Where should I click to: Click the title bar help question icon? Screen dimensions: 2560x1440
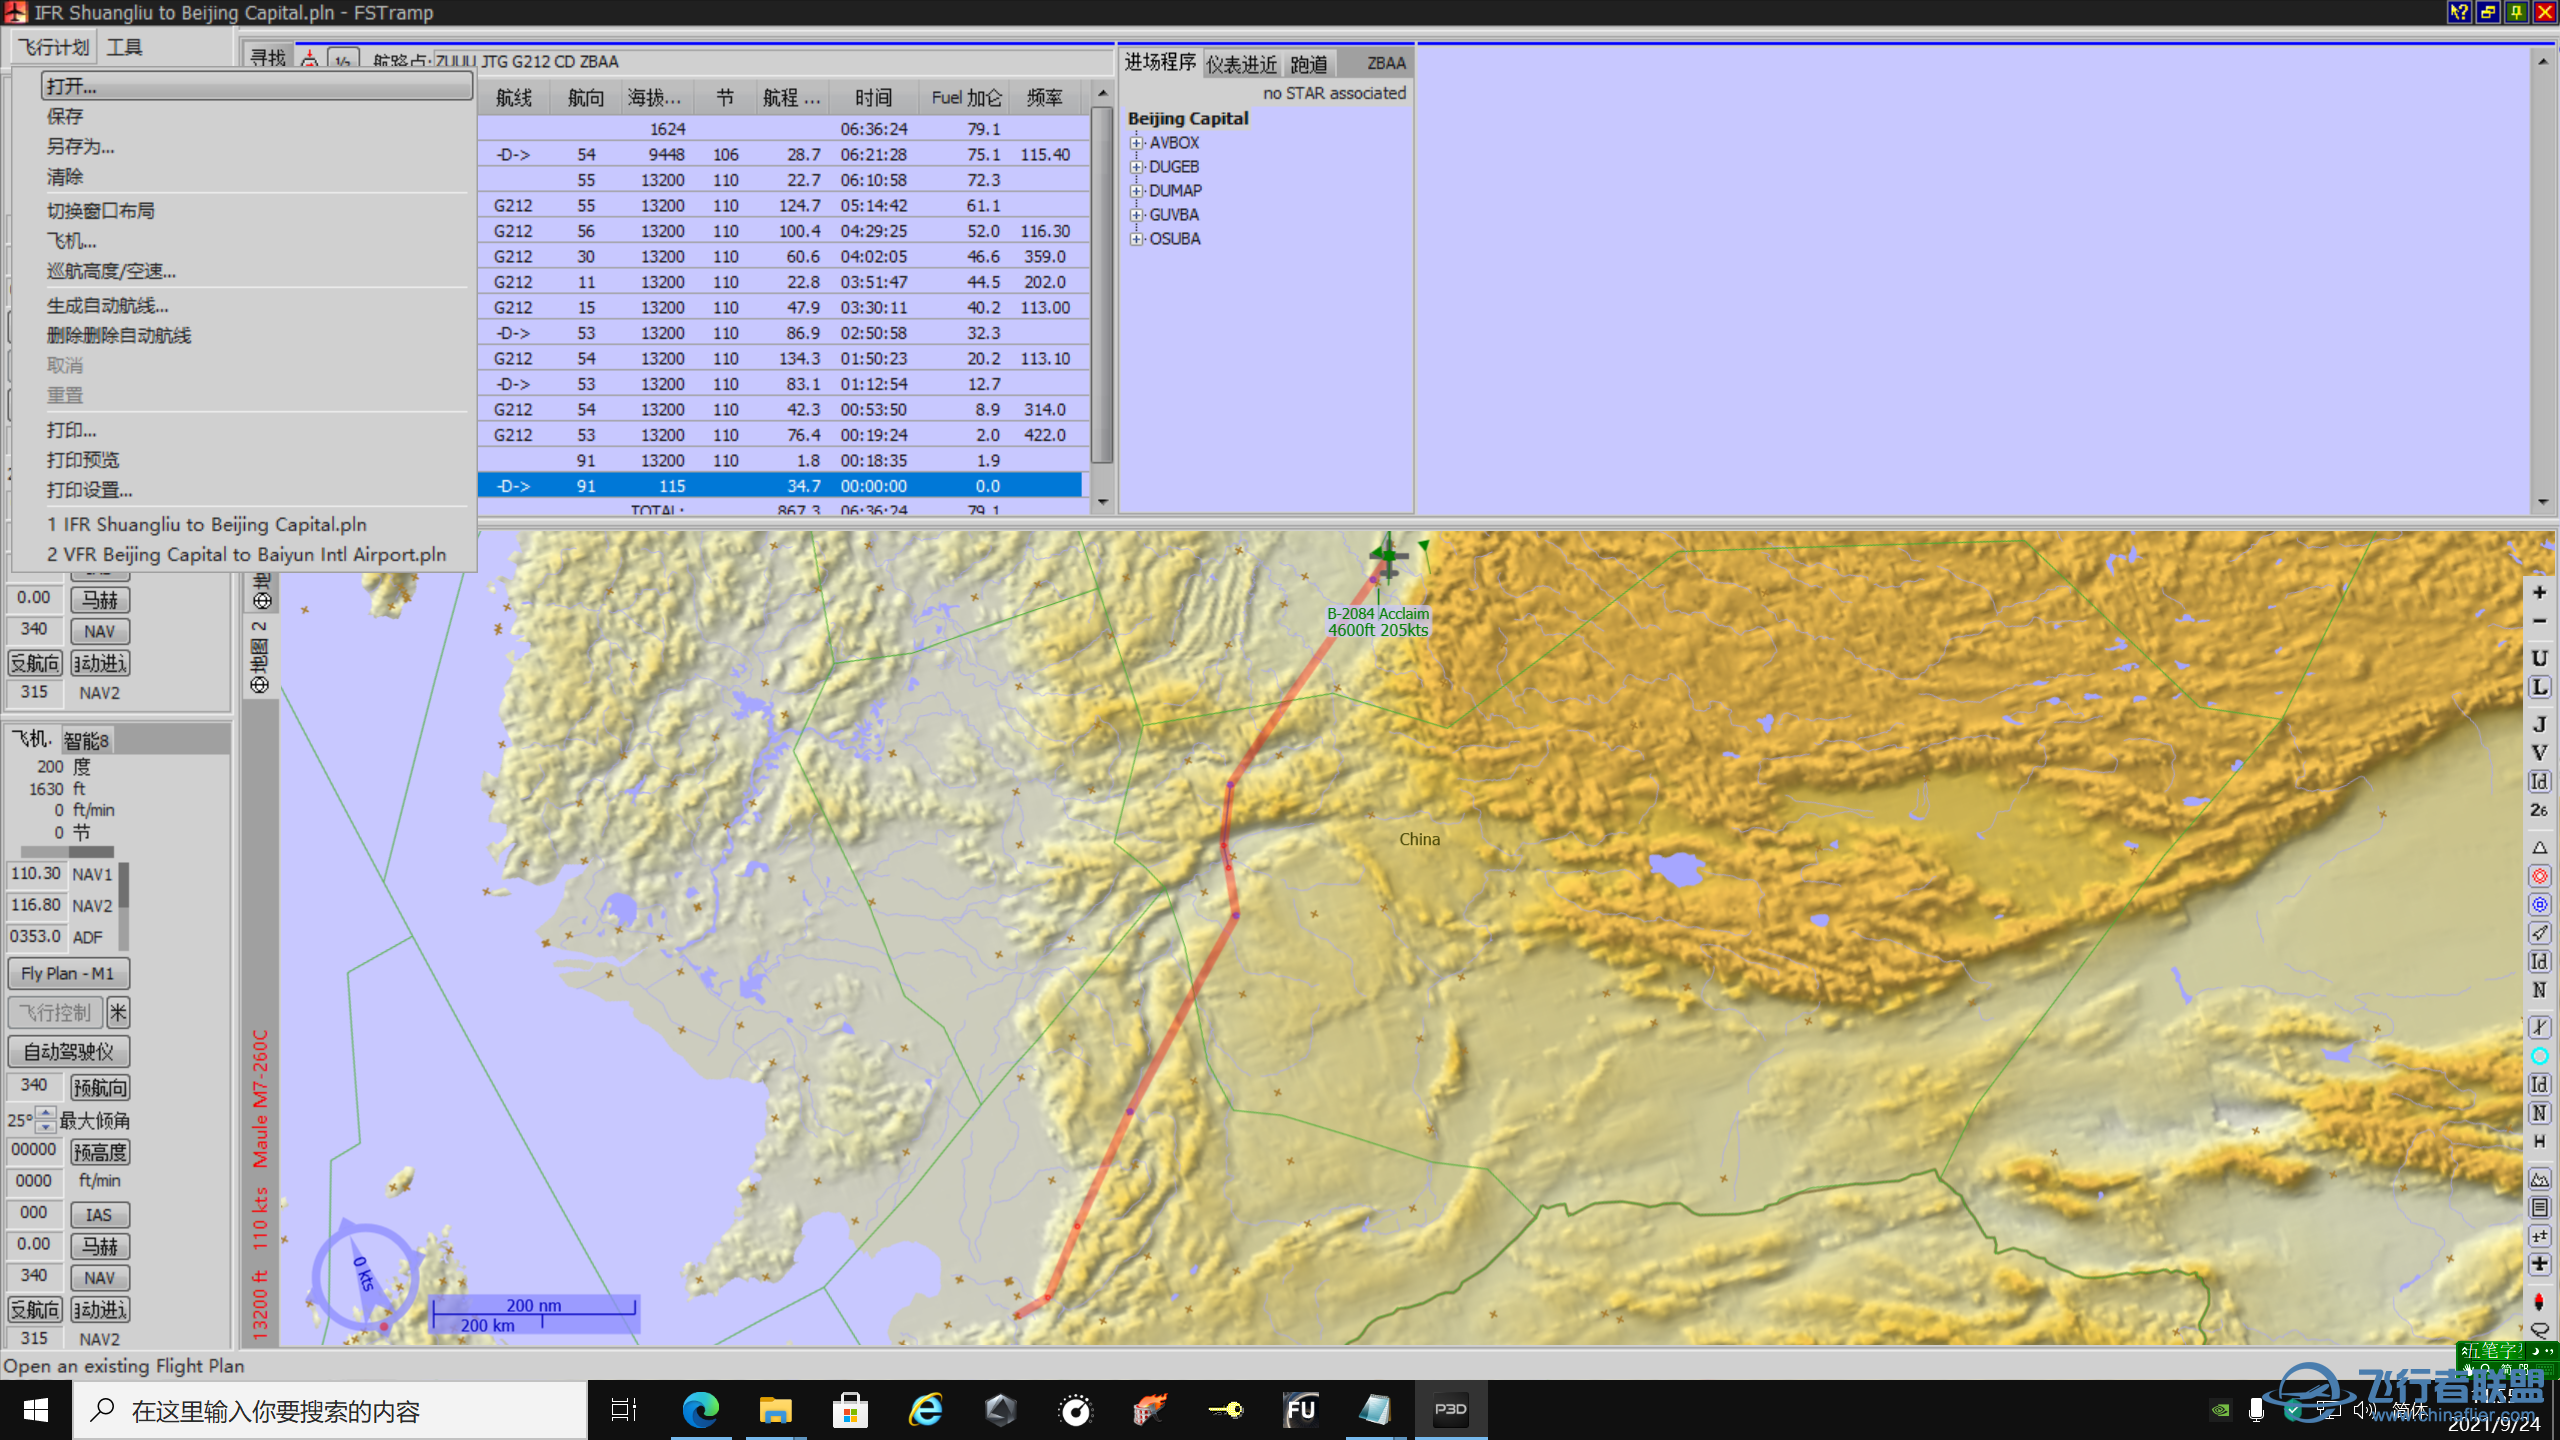(2459, 12)
